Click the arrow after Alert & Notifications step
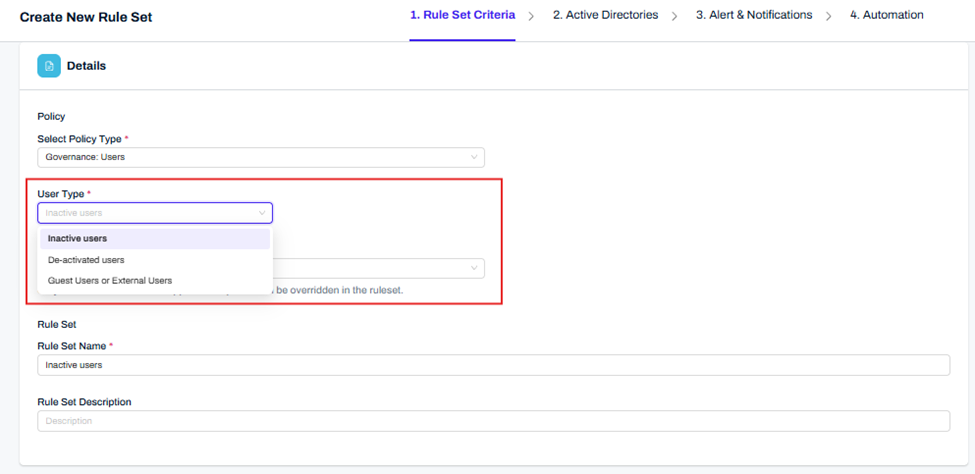Viewport: 975px width, 474px height. [829, 16]
